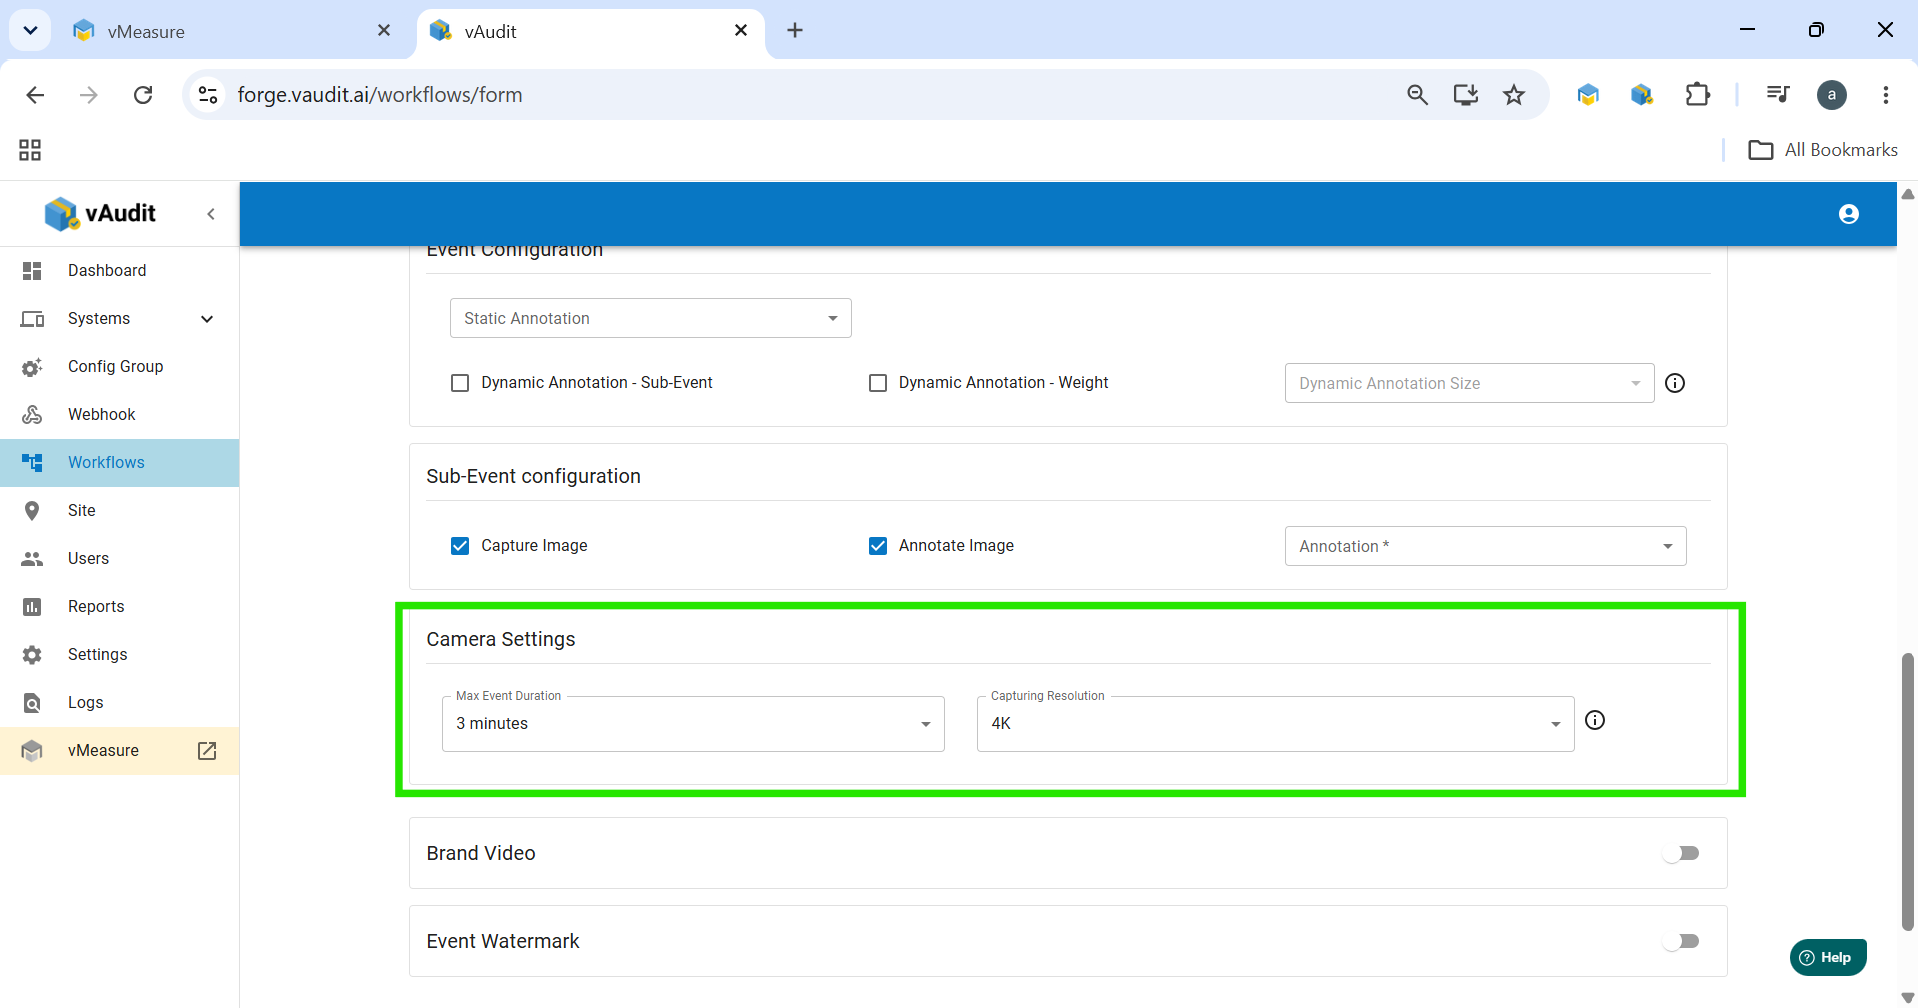Click the Users people icon
Image resolution: width=1918 pixels, height=1008 pixels.
32,559
